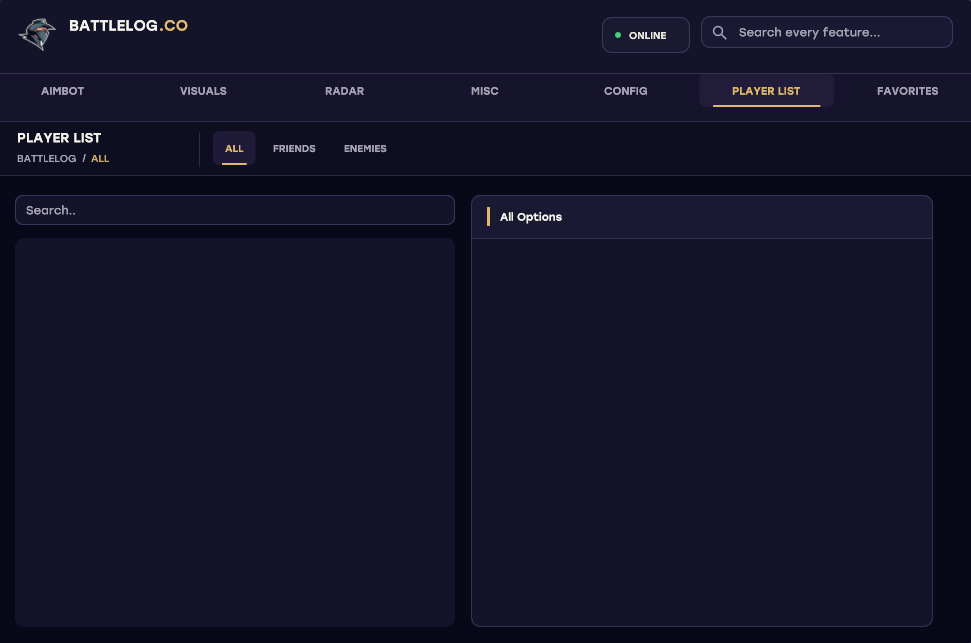Click the BATTLELOG breadcrumb link
The image size is (971, 643).
46,159
